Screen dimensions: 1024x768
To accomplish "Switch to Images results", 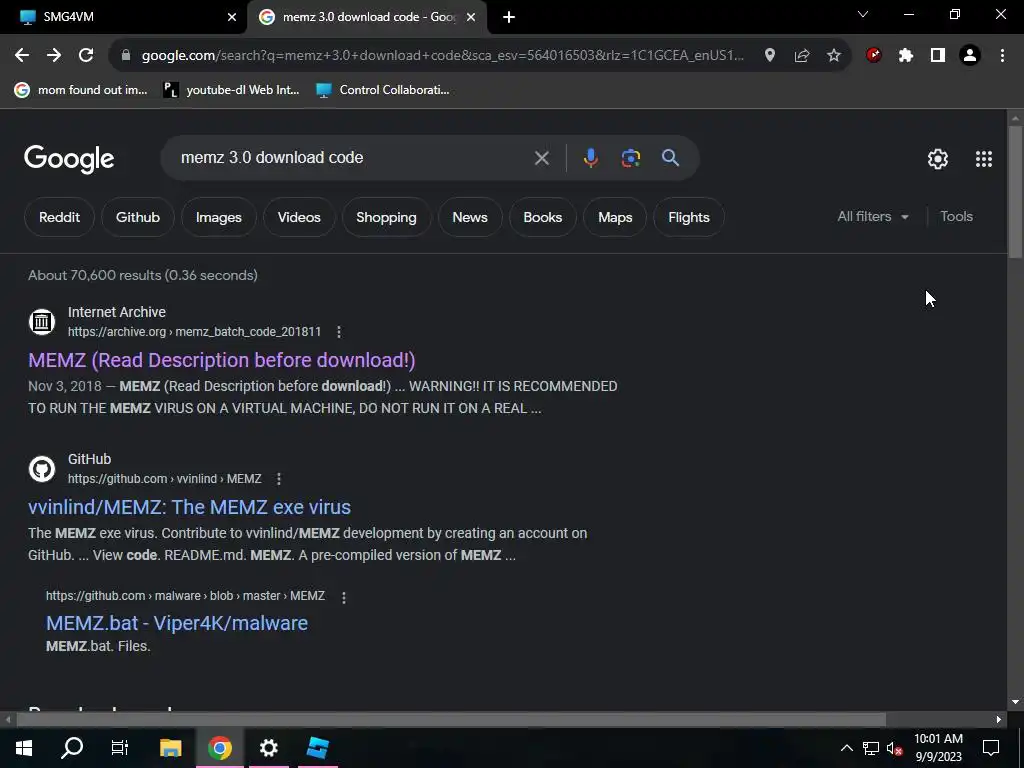I will point(219,217).
